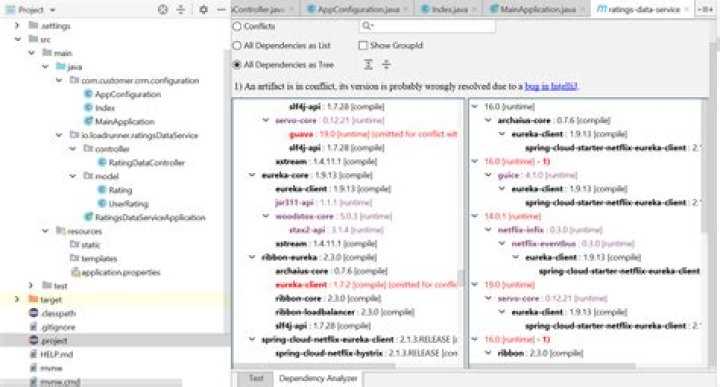Open the Text tab at bottom
This screenshot has height=387, width=720.
pos(256,378)
